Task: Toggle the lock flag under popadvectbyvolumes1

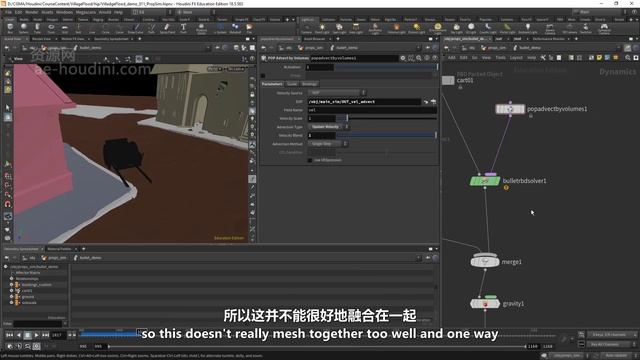Action: click(531, 116)
